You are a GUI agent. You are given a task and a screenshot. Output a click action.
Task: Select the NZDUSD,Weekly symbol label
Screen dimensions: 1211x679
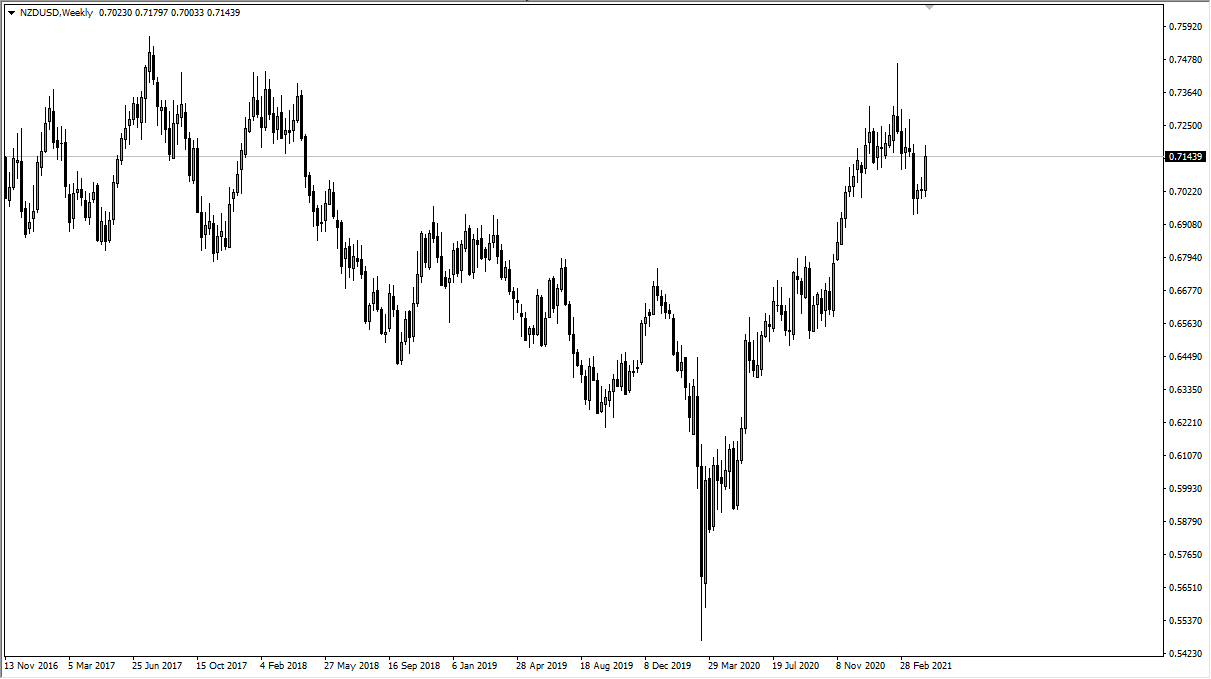tap(55, 14)
